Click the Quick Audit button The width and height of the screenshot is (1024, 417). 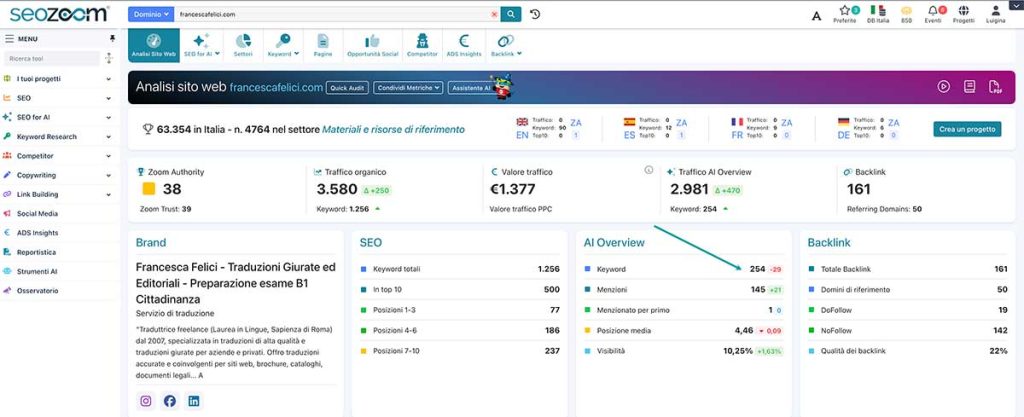[347, 87]
